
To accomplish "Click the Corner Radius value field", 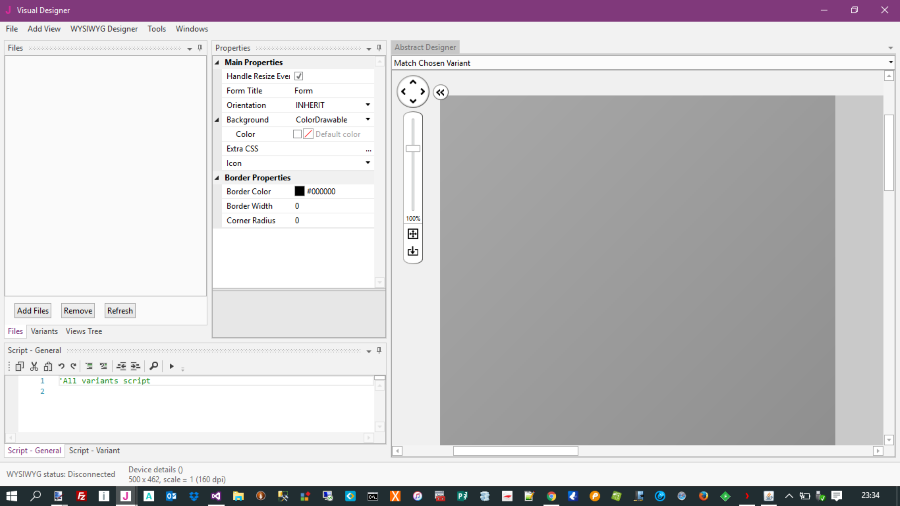I will (333, 220).
